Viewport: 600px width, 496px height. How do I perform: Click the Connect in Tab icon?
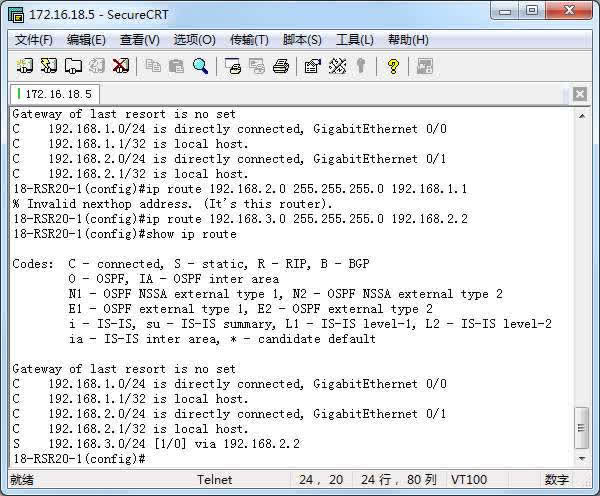pyautogui.click(x=73, y=66)
